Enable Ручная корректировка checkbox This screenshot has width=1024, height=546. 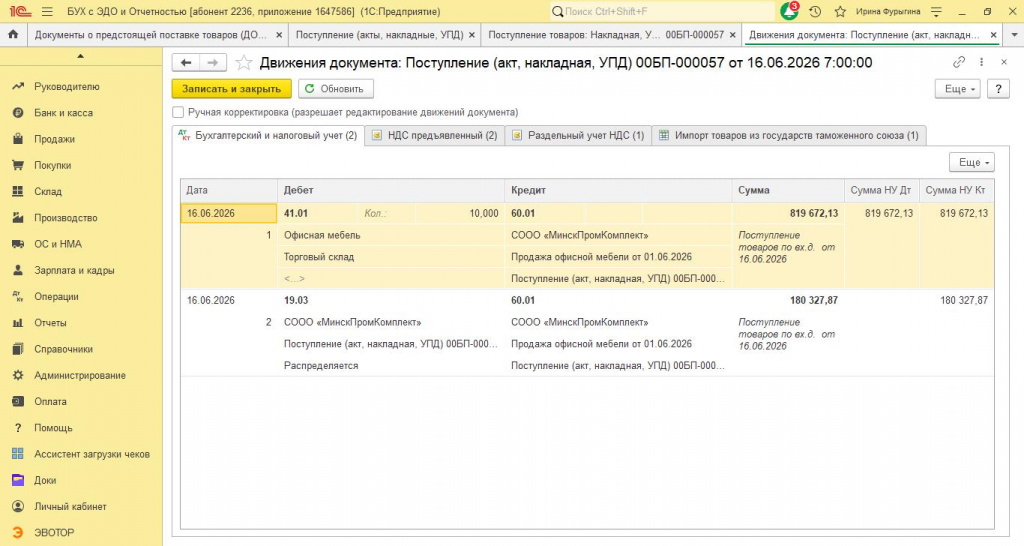click(178, 112)
